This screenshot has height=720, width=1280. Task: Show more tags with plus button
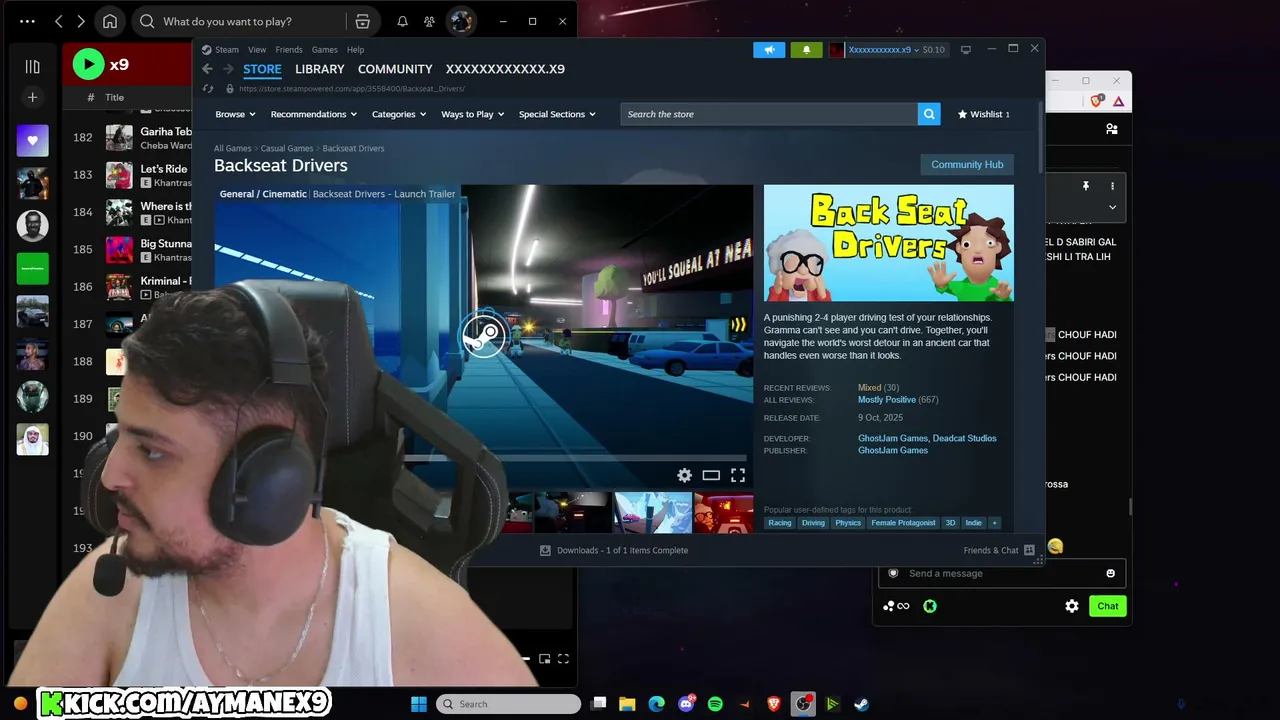click(994, 523)
